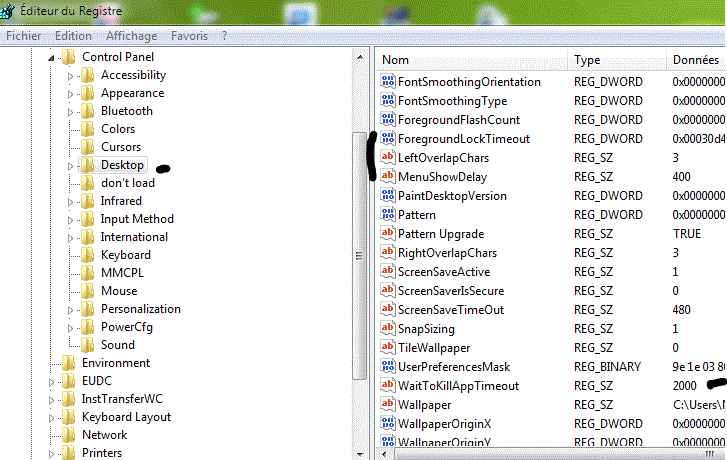
Task: Open the Affichage menu
Action: [x=132, y=36]
